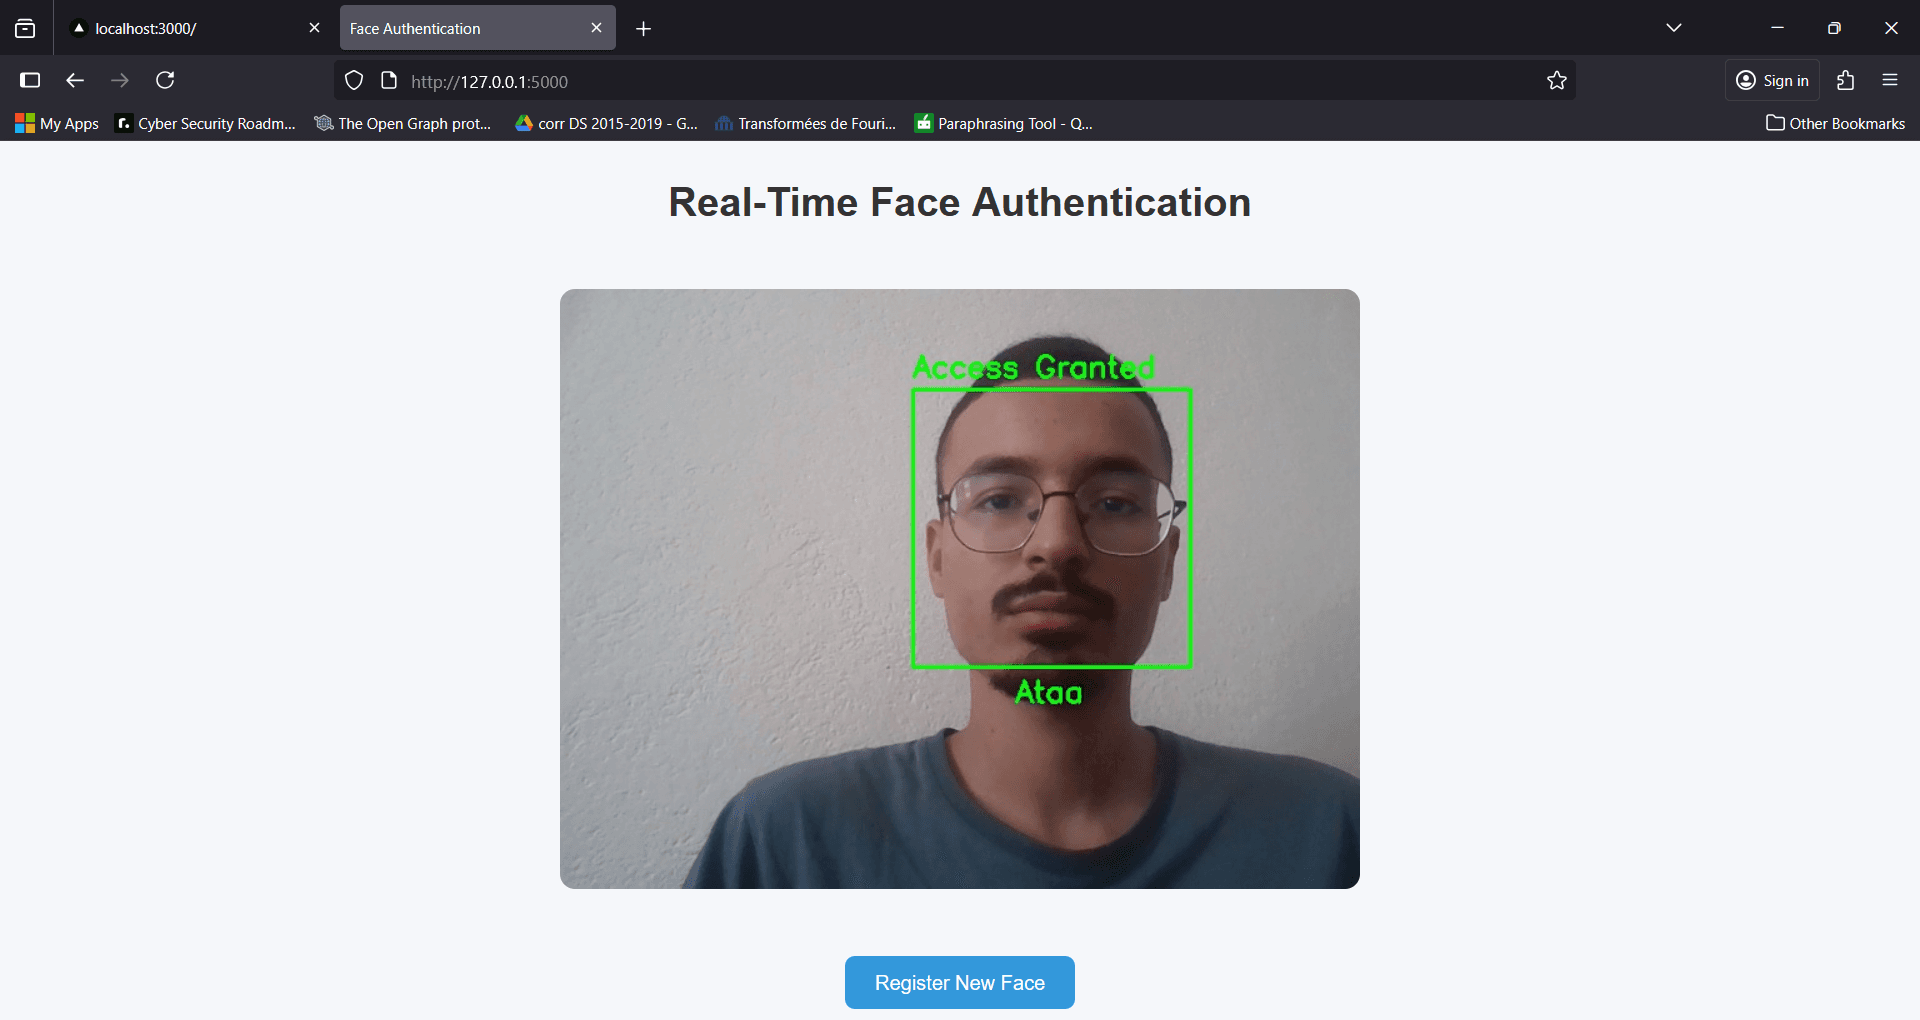Open the Cyber Security Roadmap bookmark
This screenshot has width=1920, height=1020.
tap(204, 123)
